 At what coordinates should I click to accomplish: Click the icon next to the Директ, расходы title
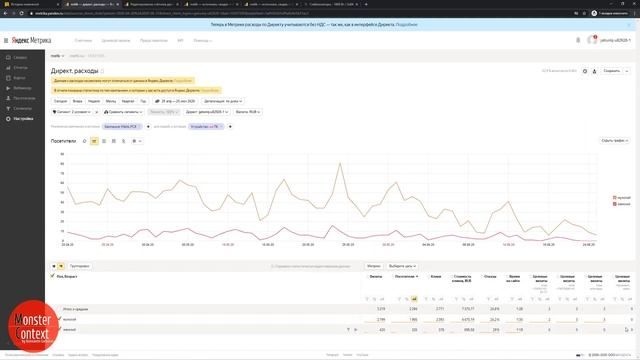click(x=102, y=71)
